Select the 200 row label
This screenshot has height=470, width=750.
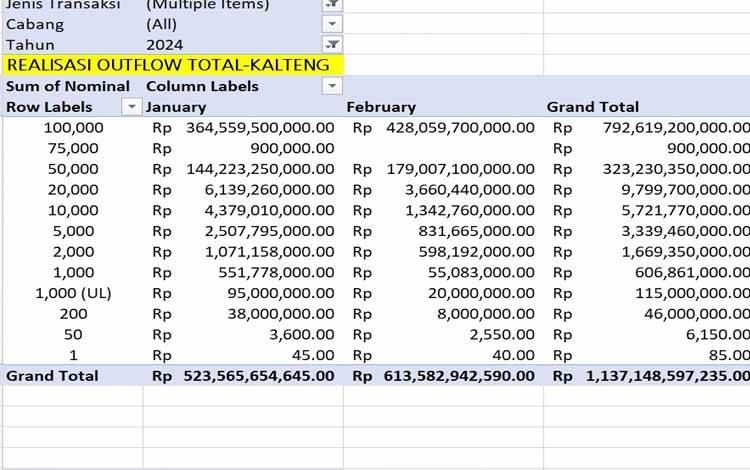[x=73, y=314]
